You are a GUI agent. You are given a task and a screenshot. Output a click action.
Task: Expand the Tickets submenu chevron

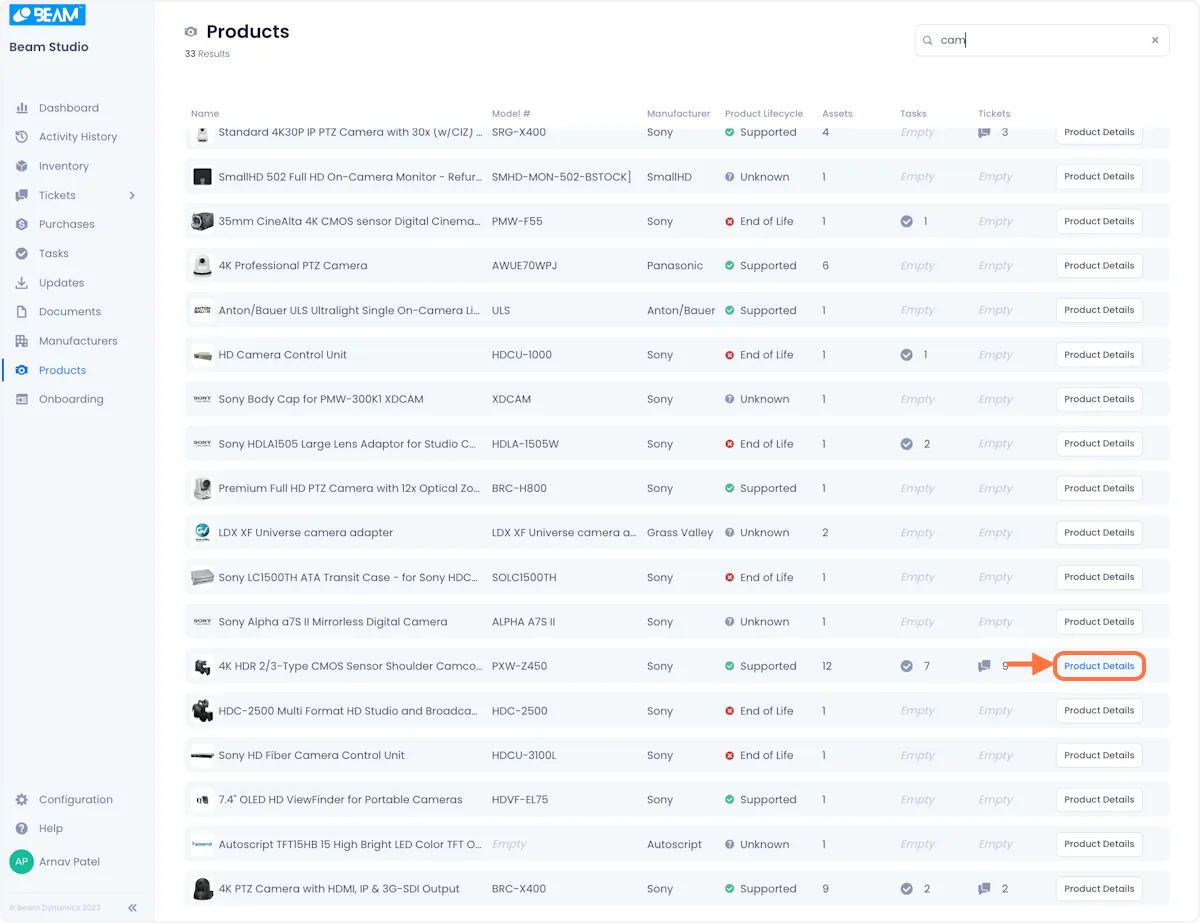[132, 195]
